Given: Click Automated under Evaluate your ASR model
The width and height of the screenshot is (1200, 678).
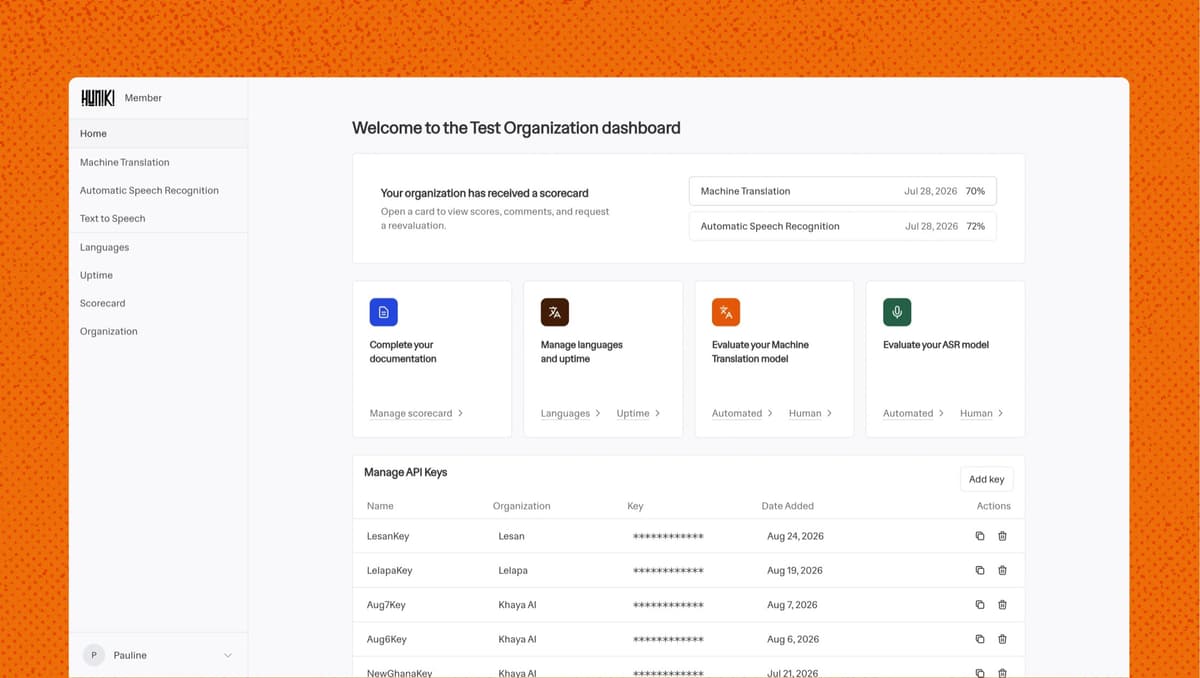Looking at the screenshot, I should tap(913, 413).
